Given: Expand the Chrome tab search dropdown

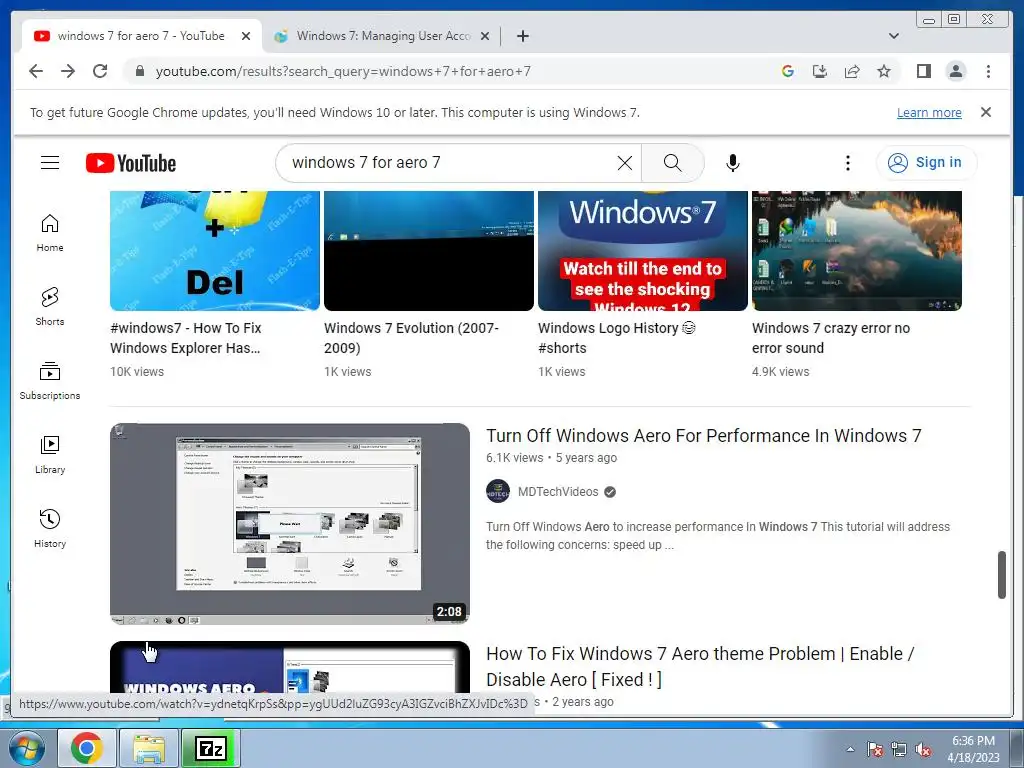Looking at the screenshot, I should pos(894,36).
